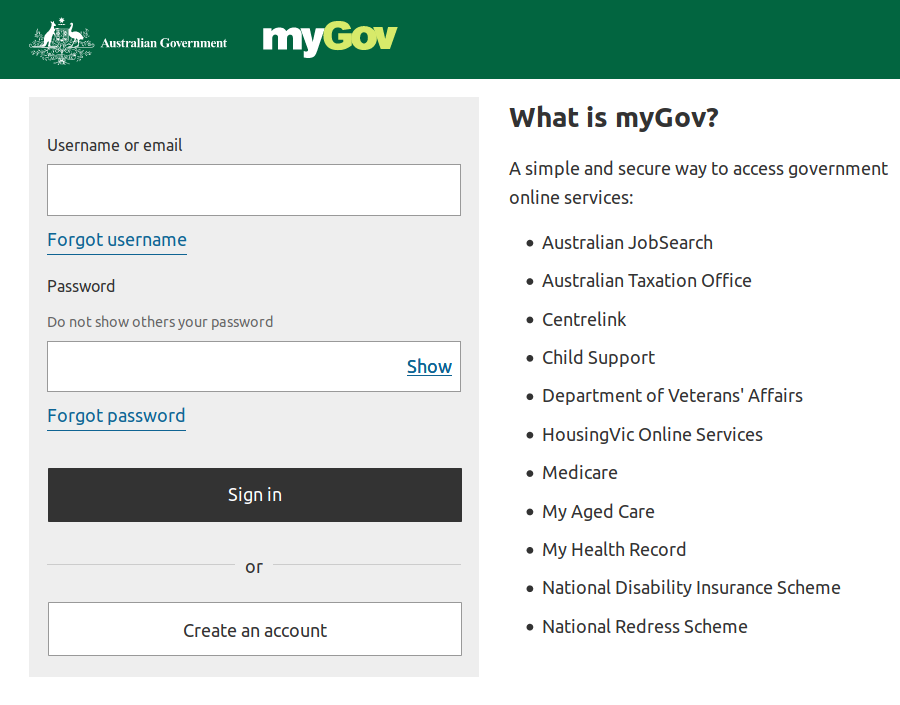The image size is (900, 705).
Task: Open the Forgot username link
Action: tap(116, 240)
